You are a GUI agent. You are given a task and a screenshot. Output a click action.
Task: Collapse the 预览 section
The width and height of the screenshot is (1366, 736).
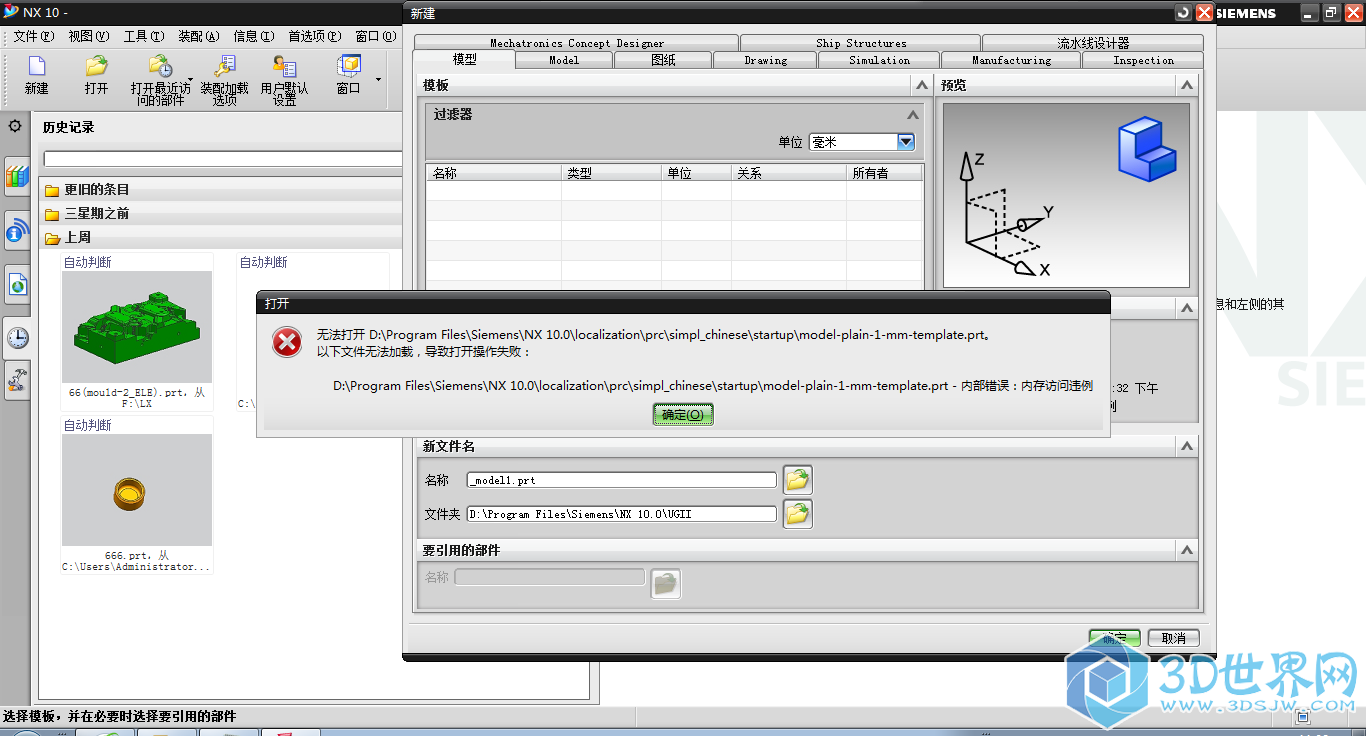click(x=1186, y=86)
